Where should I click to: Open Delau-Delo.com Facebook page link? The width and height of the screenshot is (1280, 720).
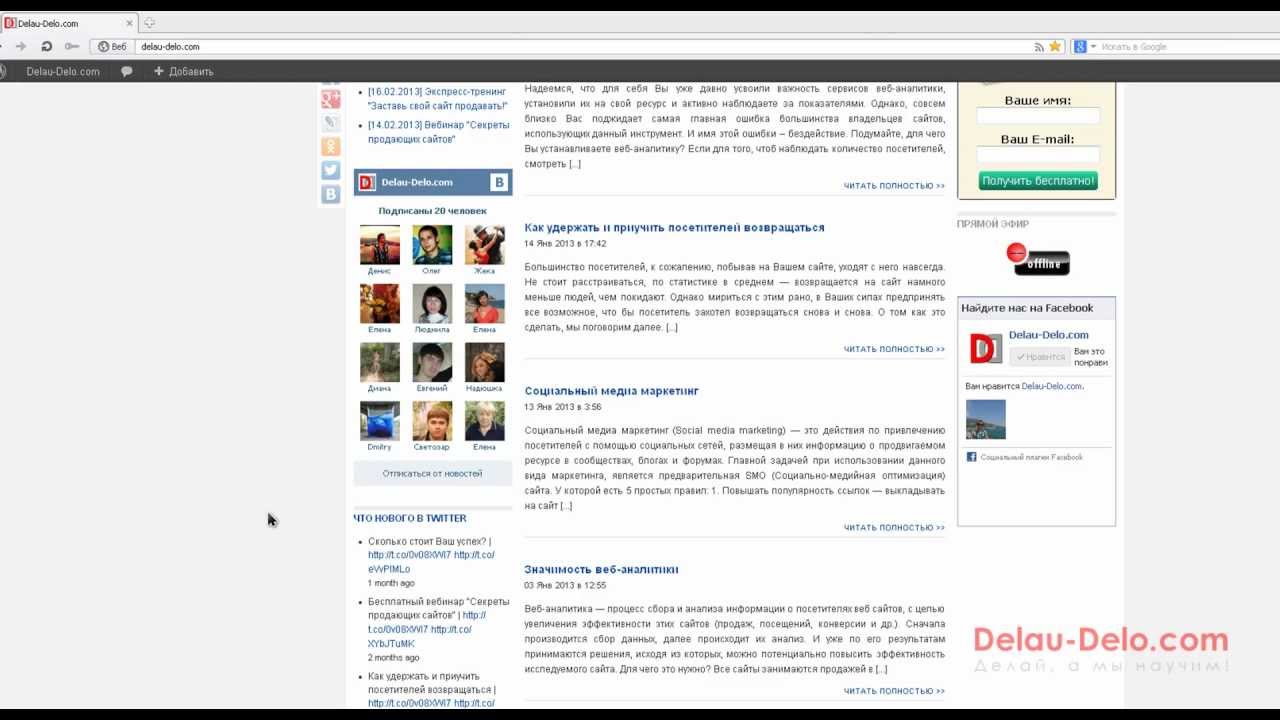pos(1048,335)
